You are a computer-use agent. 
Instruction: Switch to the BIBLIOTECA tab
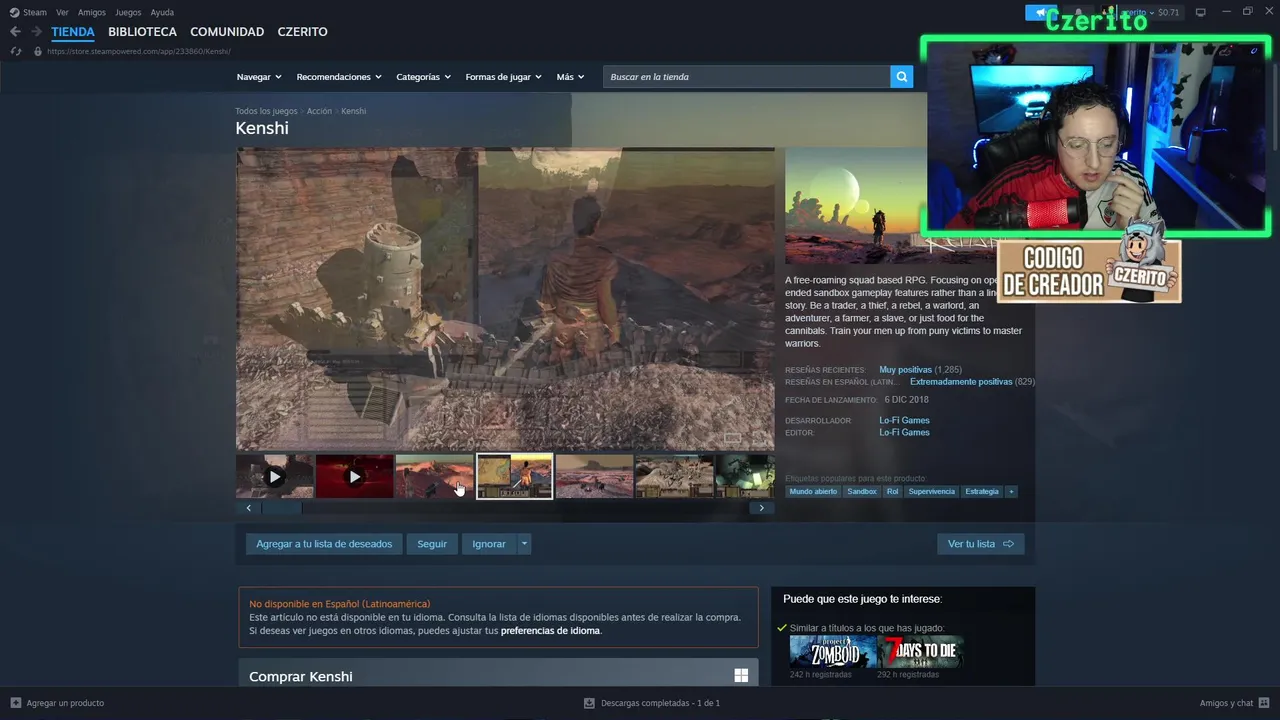click(x=142, y=32)
